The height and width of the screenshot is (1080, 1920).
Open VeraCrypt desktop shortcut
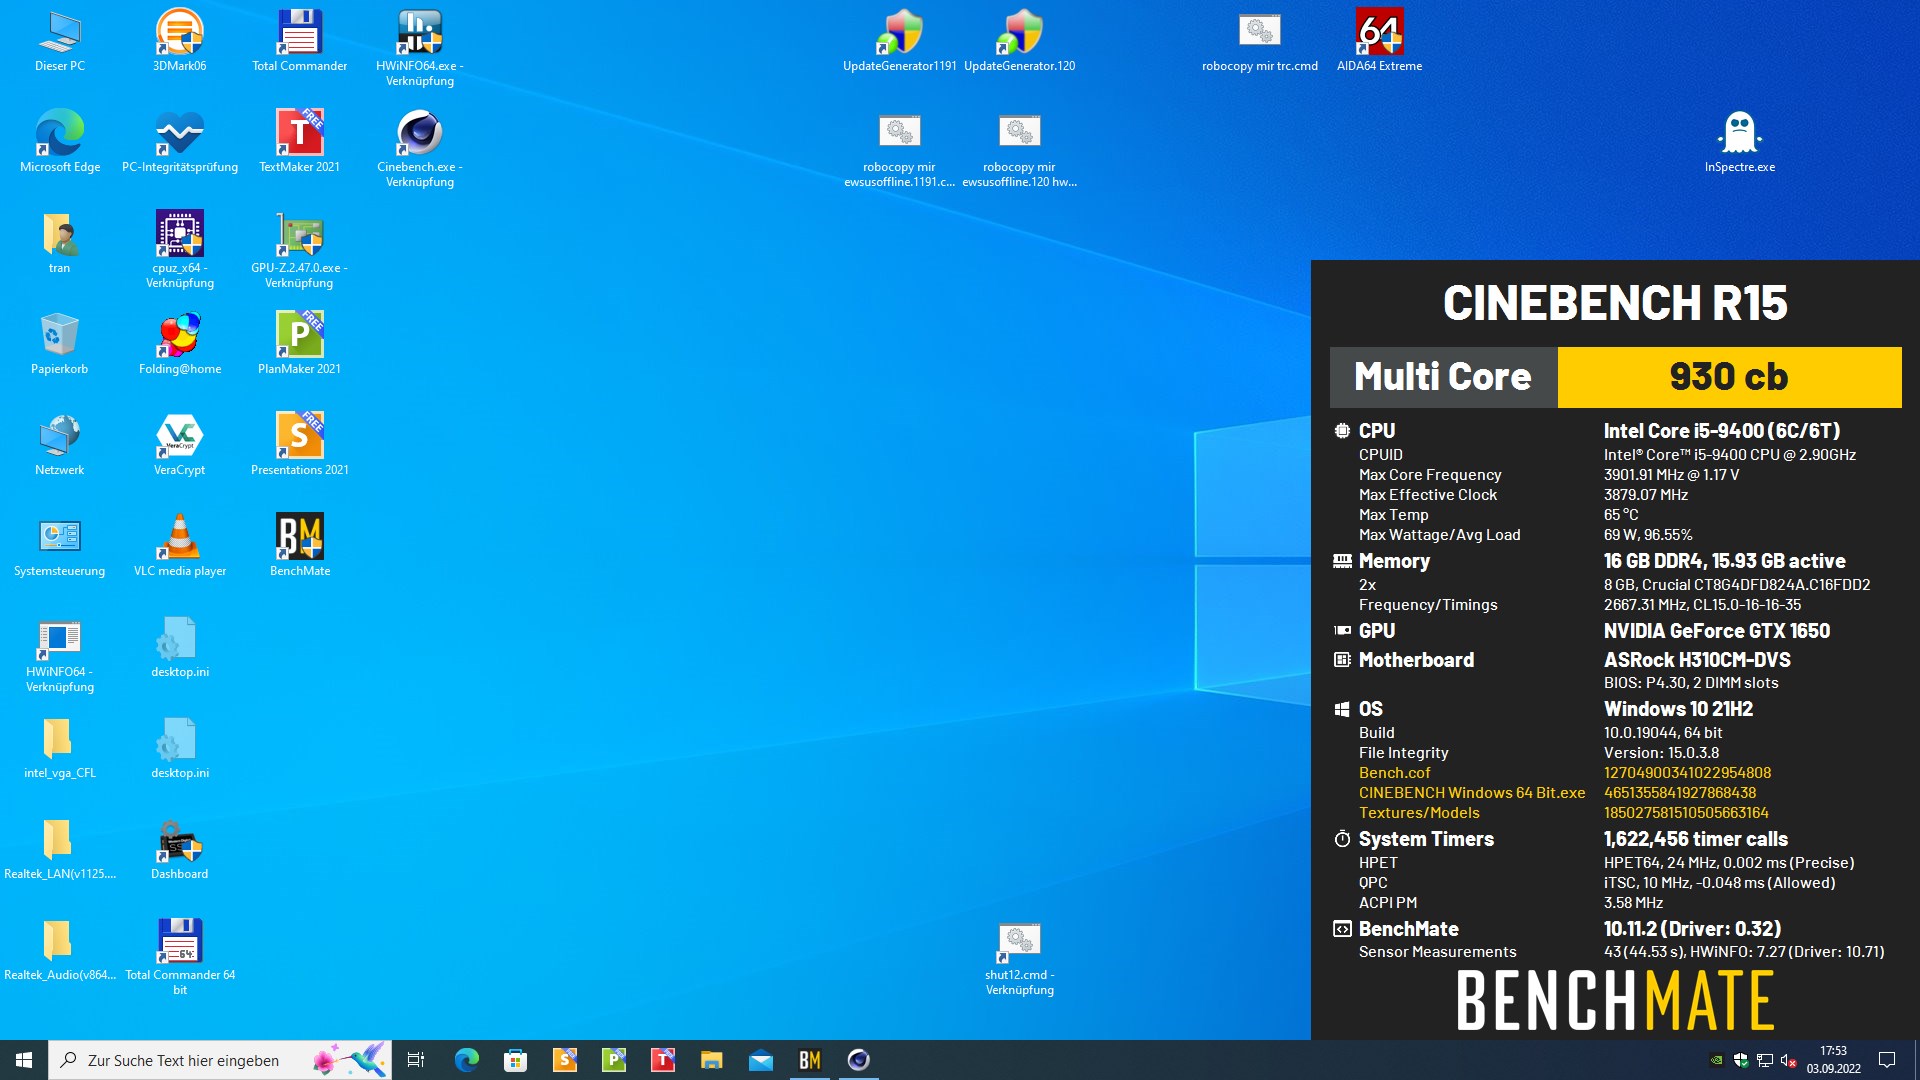click(180, 445)
